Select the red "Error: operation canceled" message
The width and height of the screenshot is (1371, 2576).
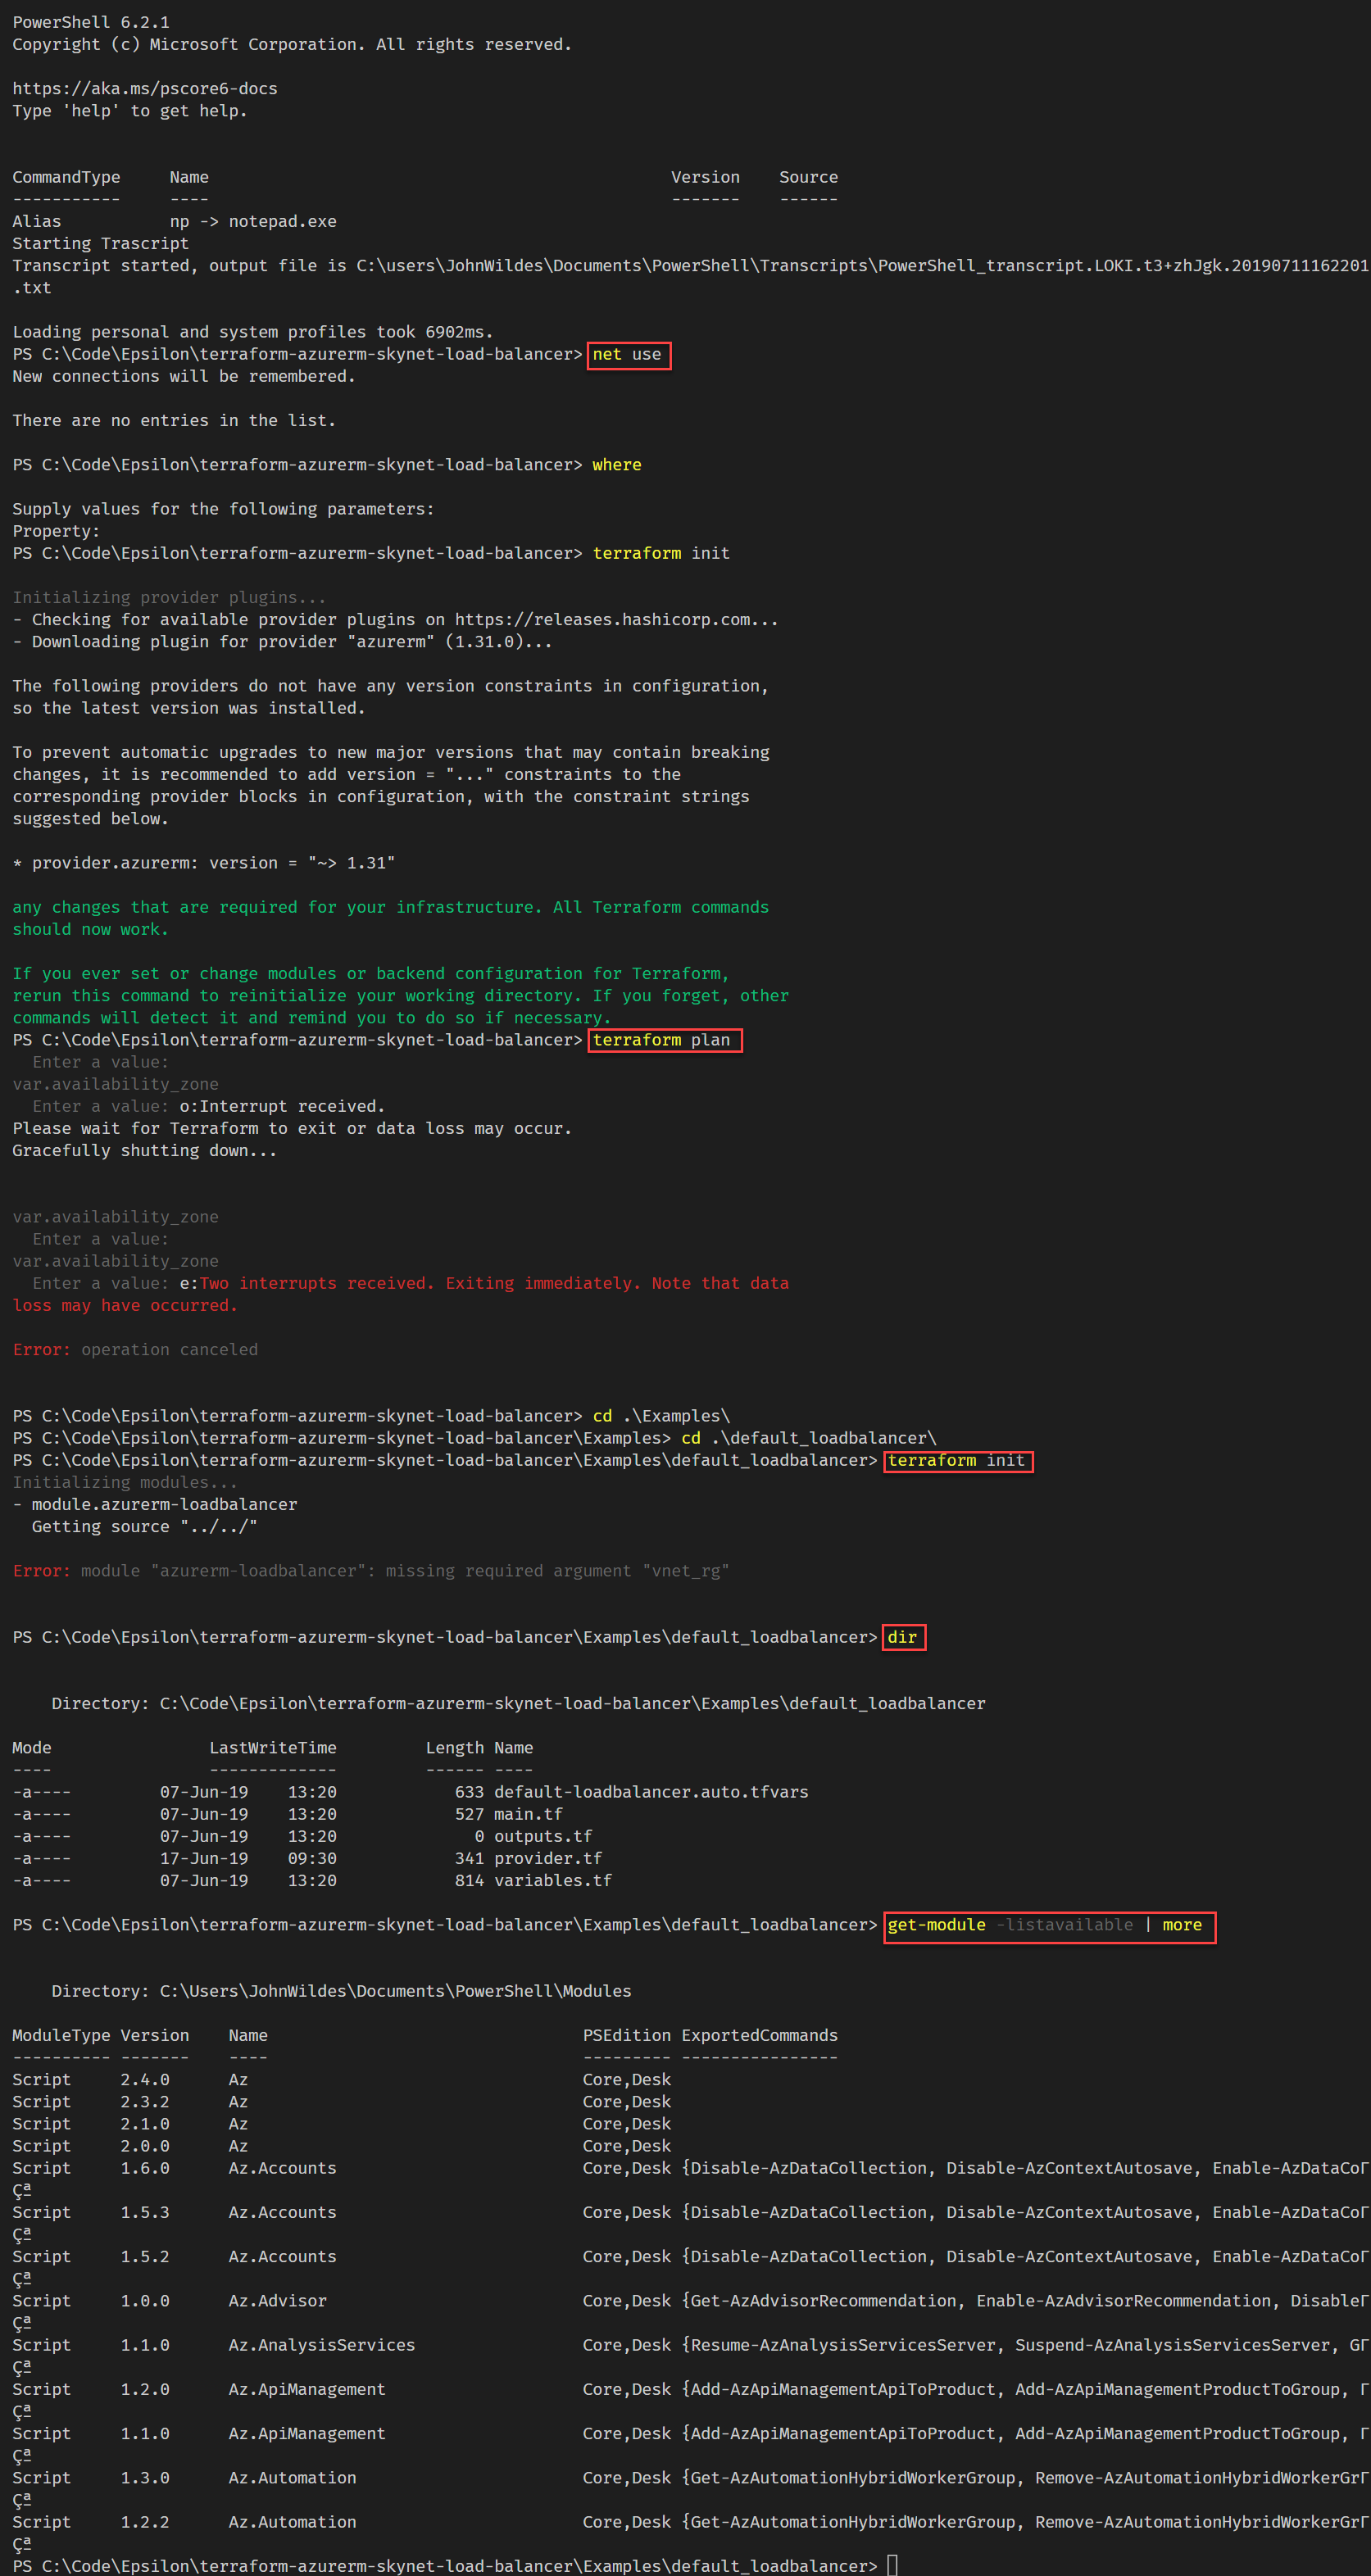(x=135, y=1349)
